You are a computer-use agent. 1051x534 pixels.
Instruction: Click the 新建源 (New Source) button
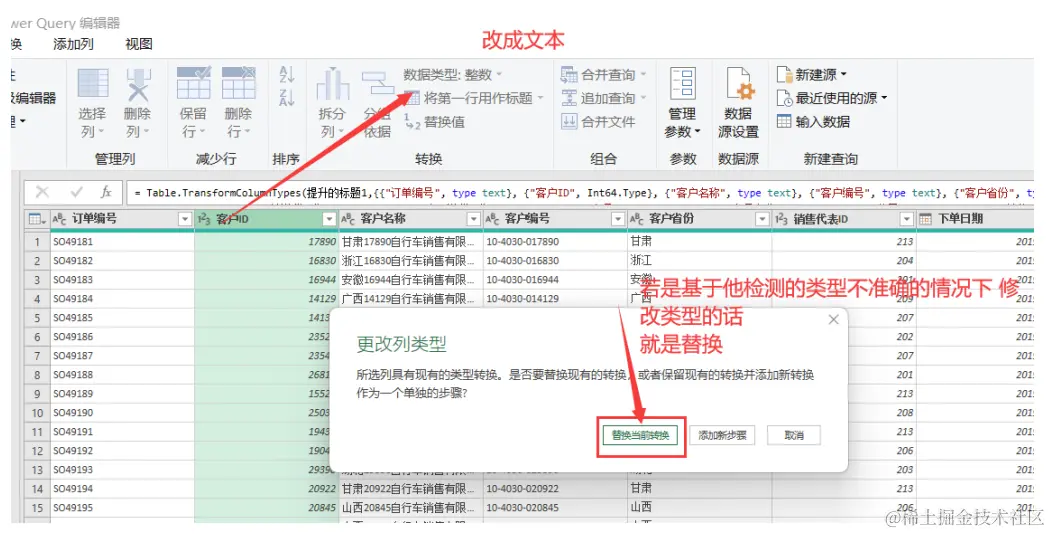tap(812, 74)
